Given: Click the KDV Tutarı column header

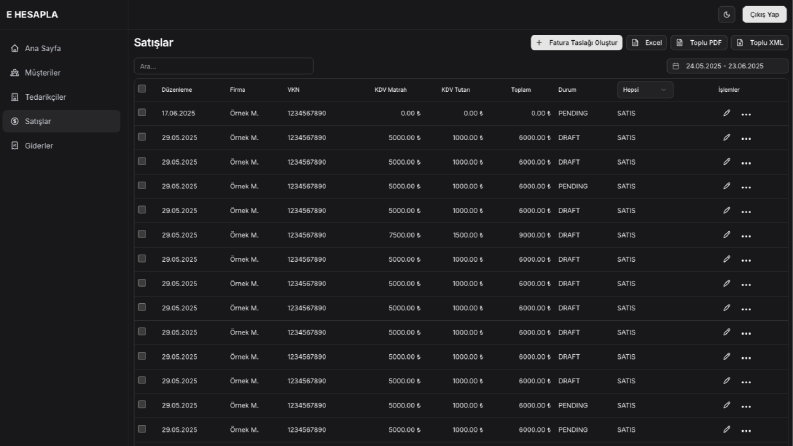Looking at the screenshot, I should 455,90.
